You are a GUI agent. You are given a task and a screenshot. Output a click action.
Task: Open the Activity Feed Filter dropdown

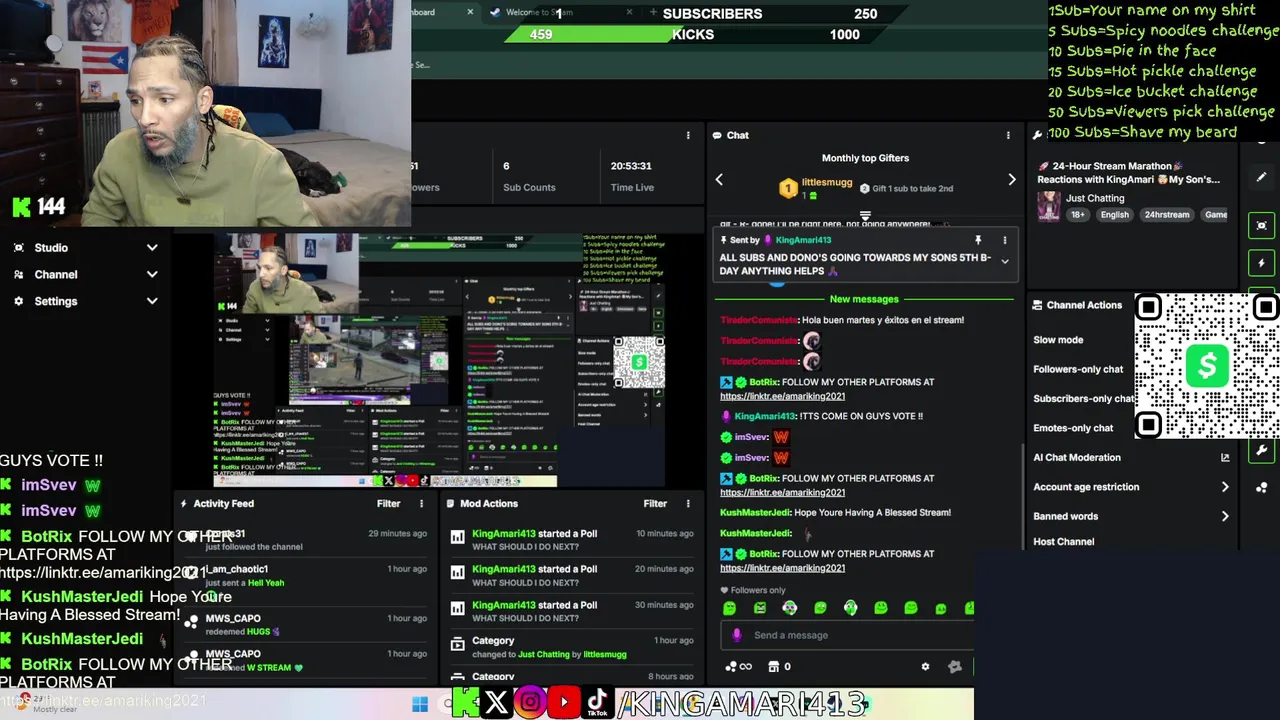pos(389,504)
